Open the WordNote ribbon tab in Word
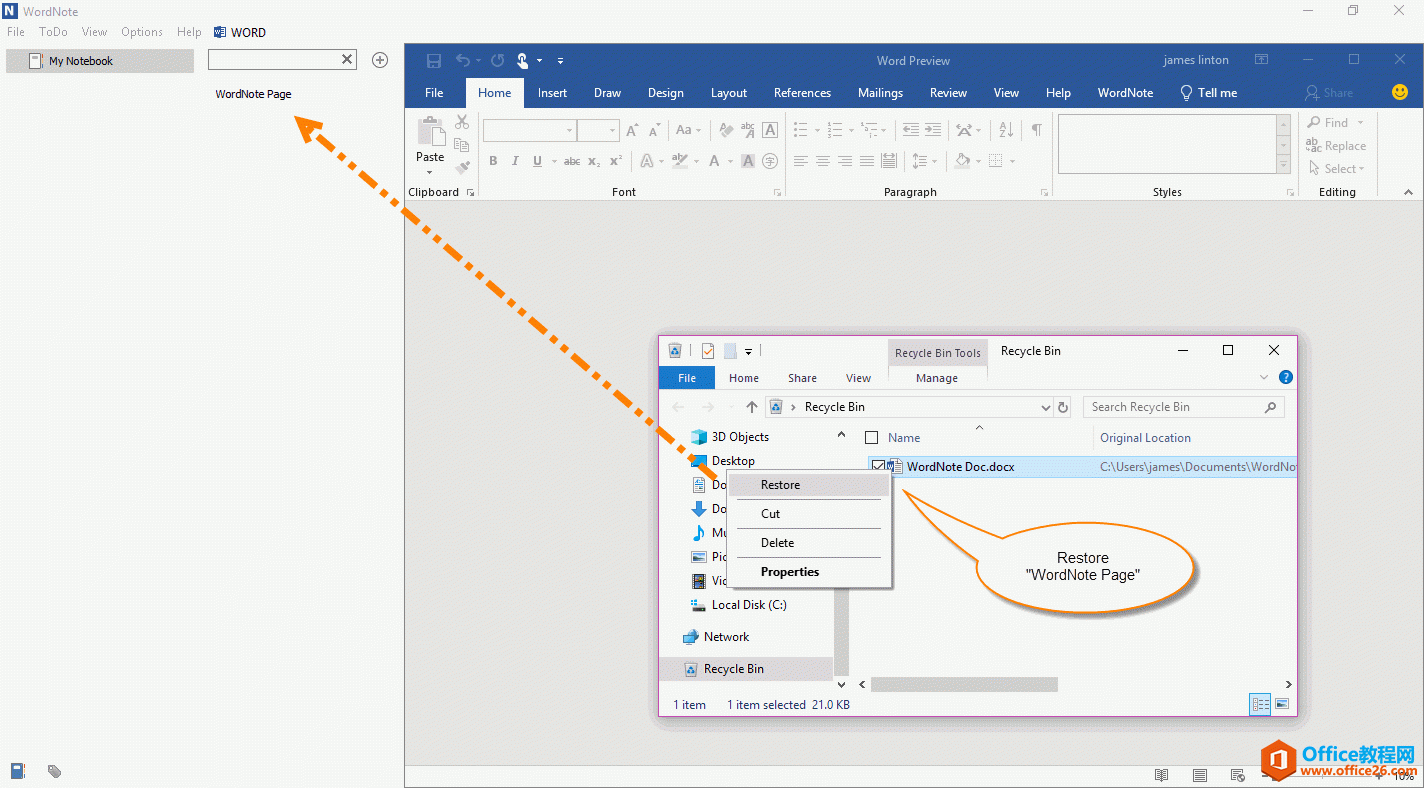The height and width of the screenshot is (788, 1424). pyautogui.click(x=1125, y=93)
